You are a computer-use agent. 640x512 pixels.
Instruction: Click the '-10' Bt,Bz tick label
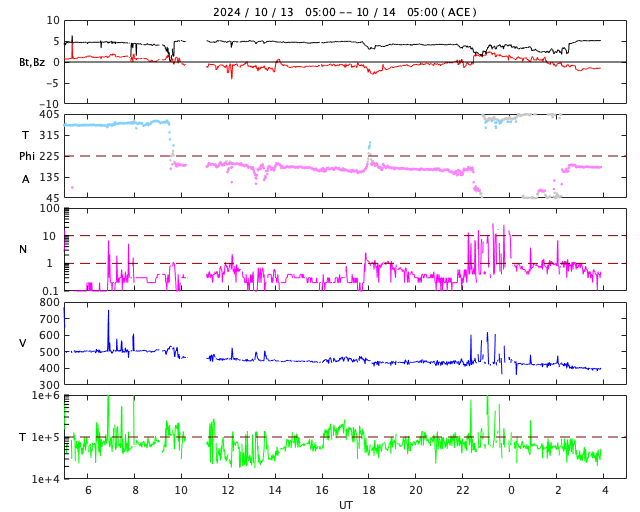(x=50, y=104)
